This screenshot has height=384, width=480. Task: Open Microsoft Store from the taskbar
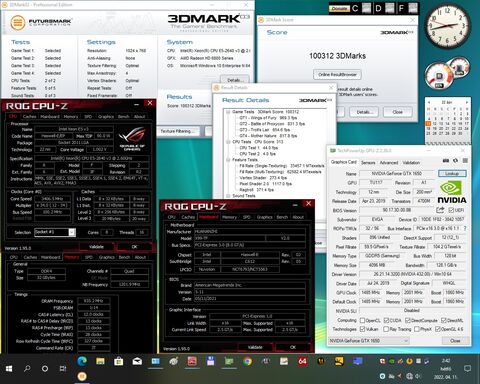pos(118,361)
